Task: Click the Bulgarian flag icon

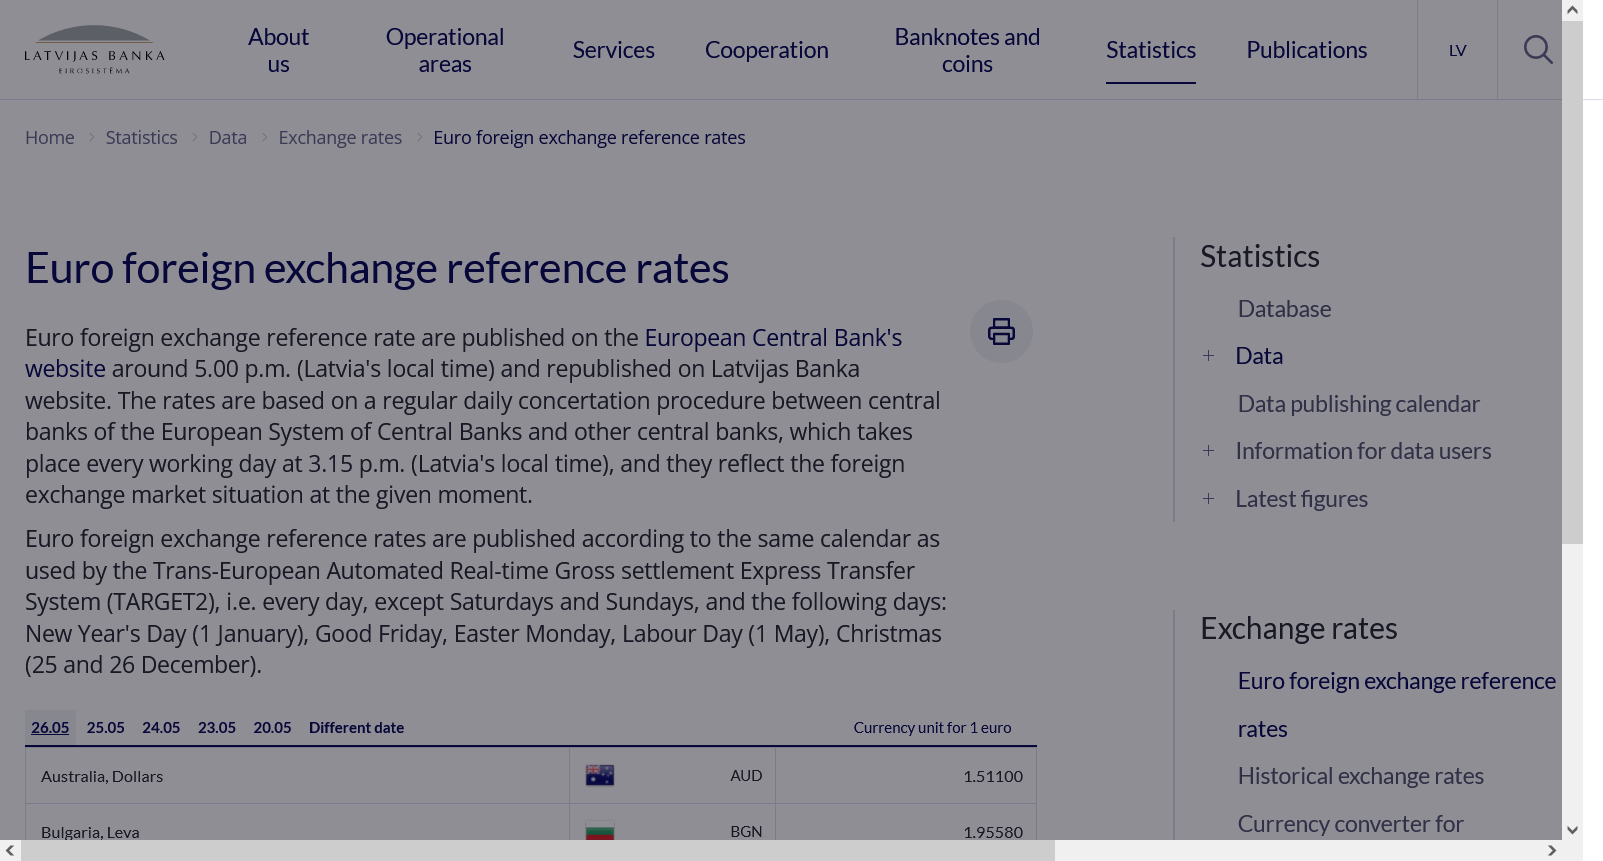Action: point(600,831)
